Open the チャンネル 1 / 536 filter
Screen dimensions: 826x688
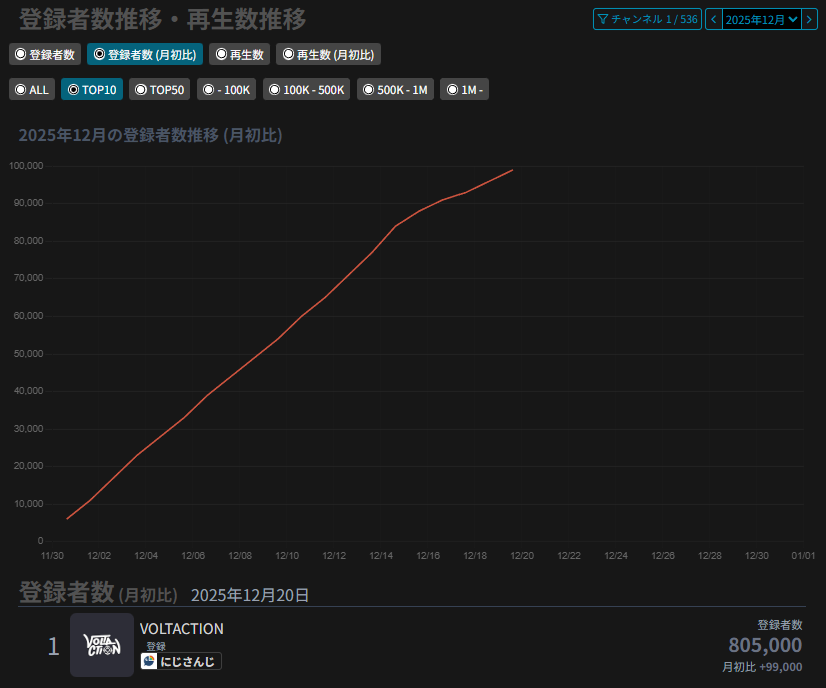tap(647, 19)
